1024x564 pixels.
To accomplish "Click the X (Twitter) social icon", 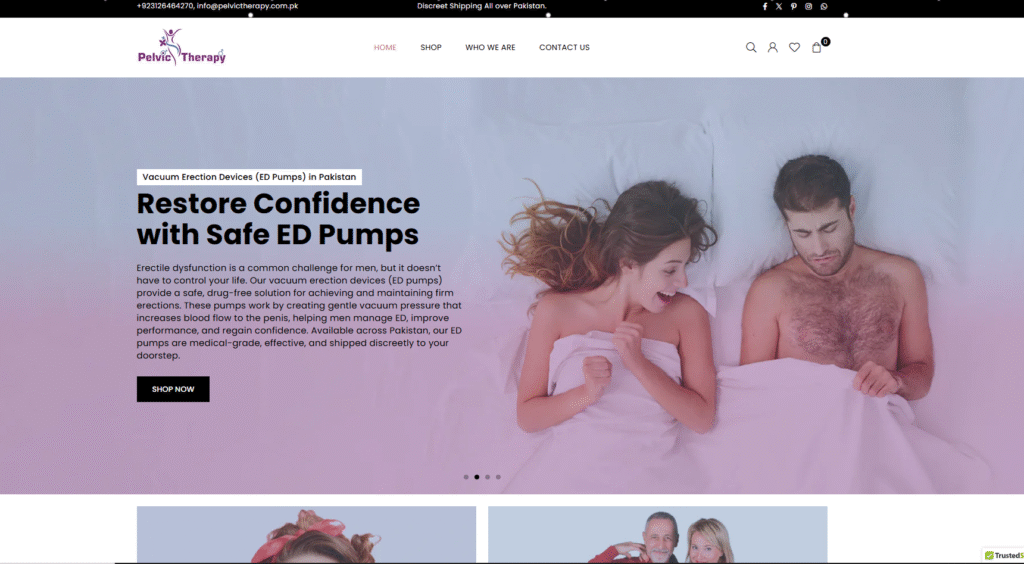I will pos(779,6).
